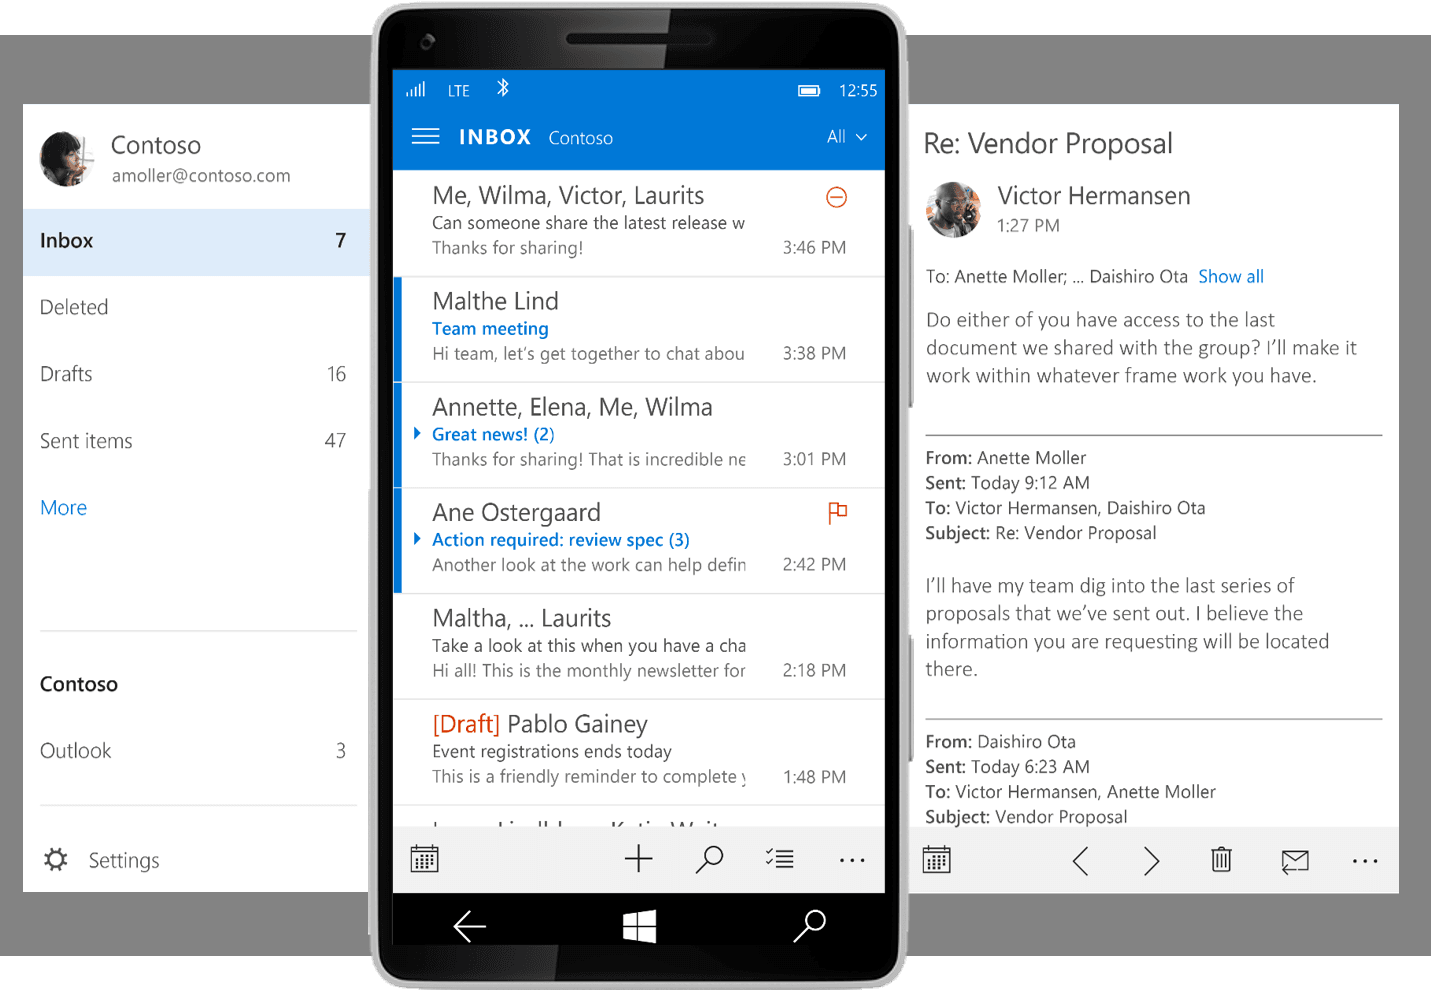Click Victor Hermansen's avatar photo
The image size is (1431, 990).
pos(953,209)
